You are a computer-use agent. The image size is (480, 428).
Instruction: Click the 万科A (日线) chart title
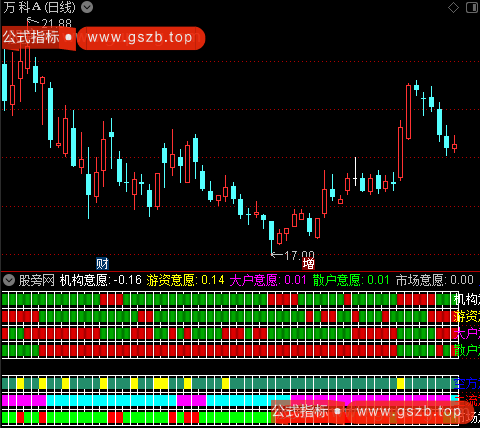(x=40, y=7)
